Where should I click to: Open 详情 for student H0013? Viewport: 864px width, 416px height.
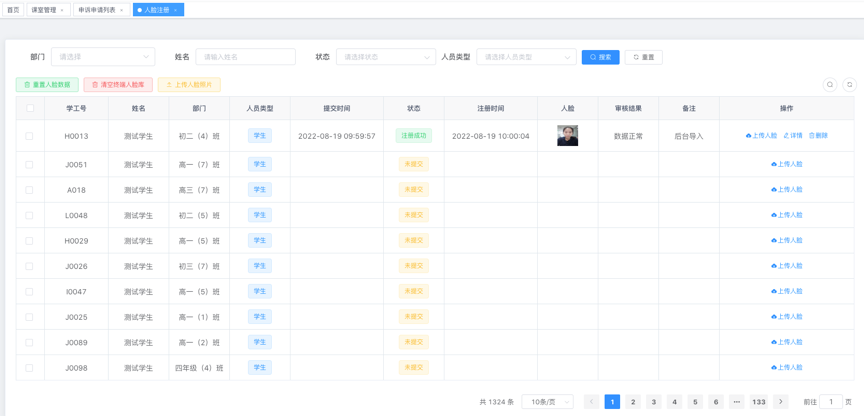tap(793, 136)
